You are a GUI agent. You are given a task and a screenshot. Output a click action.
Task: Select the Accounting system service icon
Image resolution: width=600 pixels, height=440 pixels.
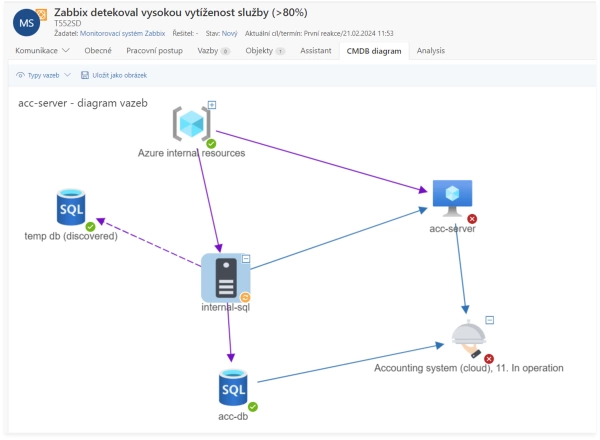click(x=466, y=338)
